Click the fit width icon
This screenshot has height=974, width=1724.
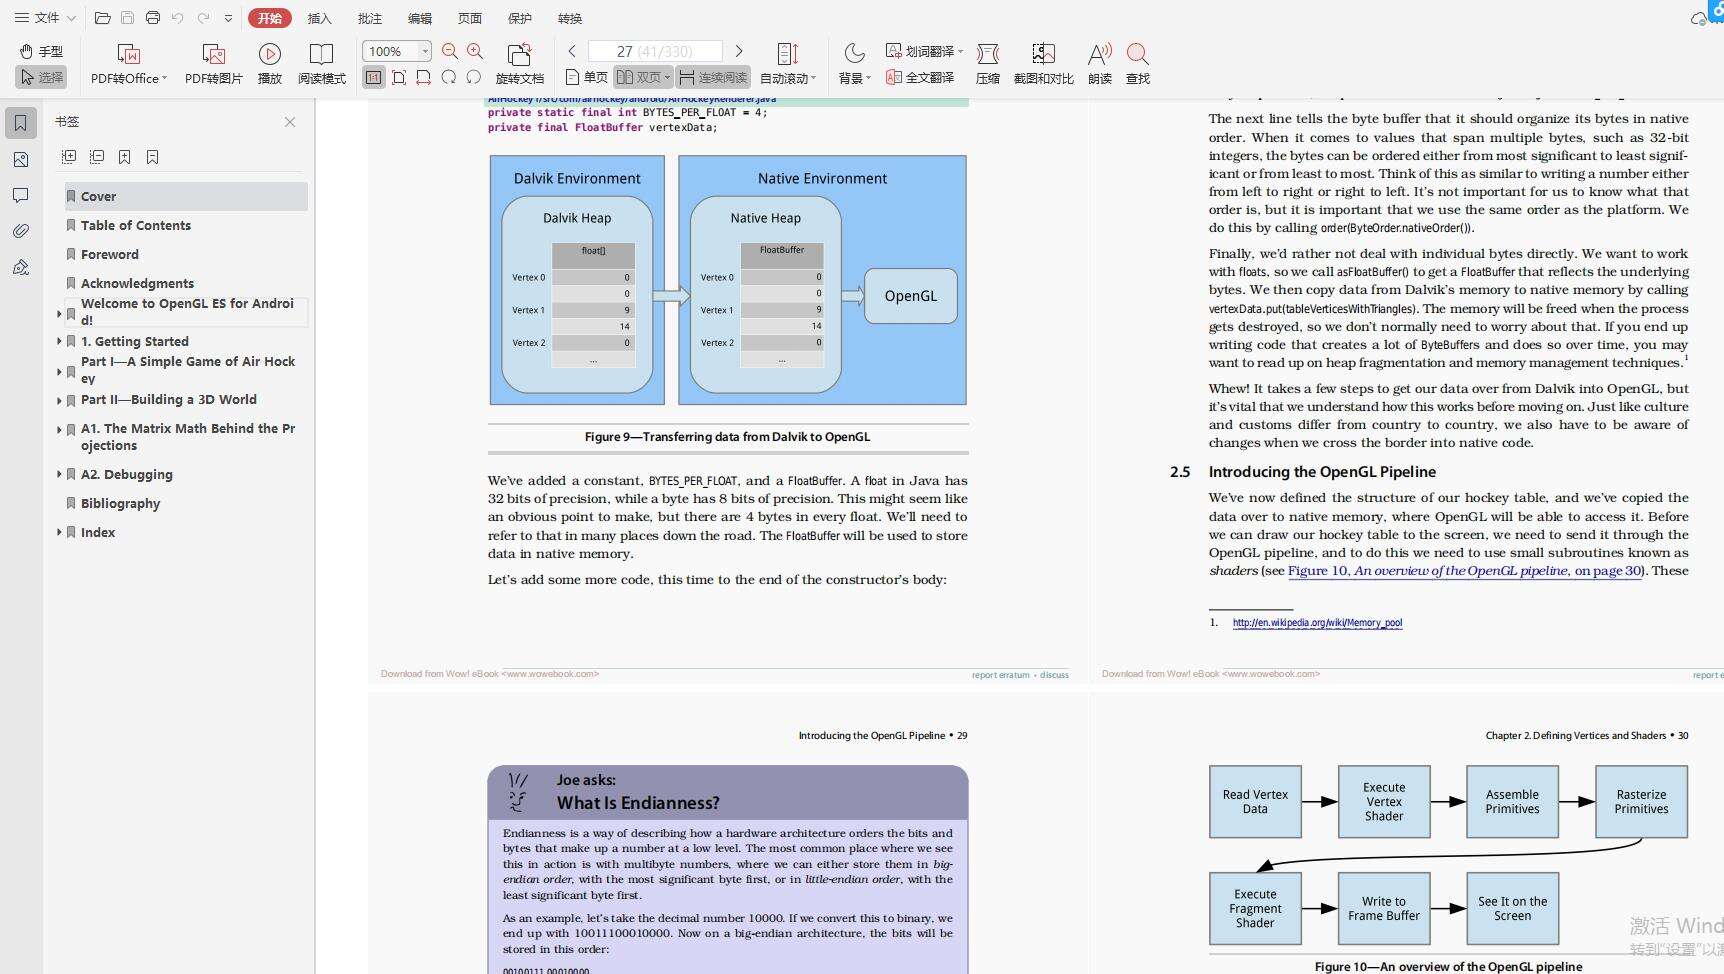[423, 77]
